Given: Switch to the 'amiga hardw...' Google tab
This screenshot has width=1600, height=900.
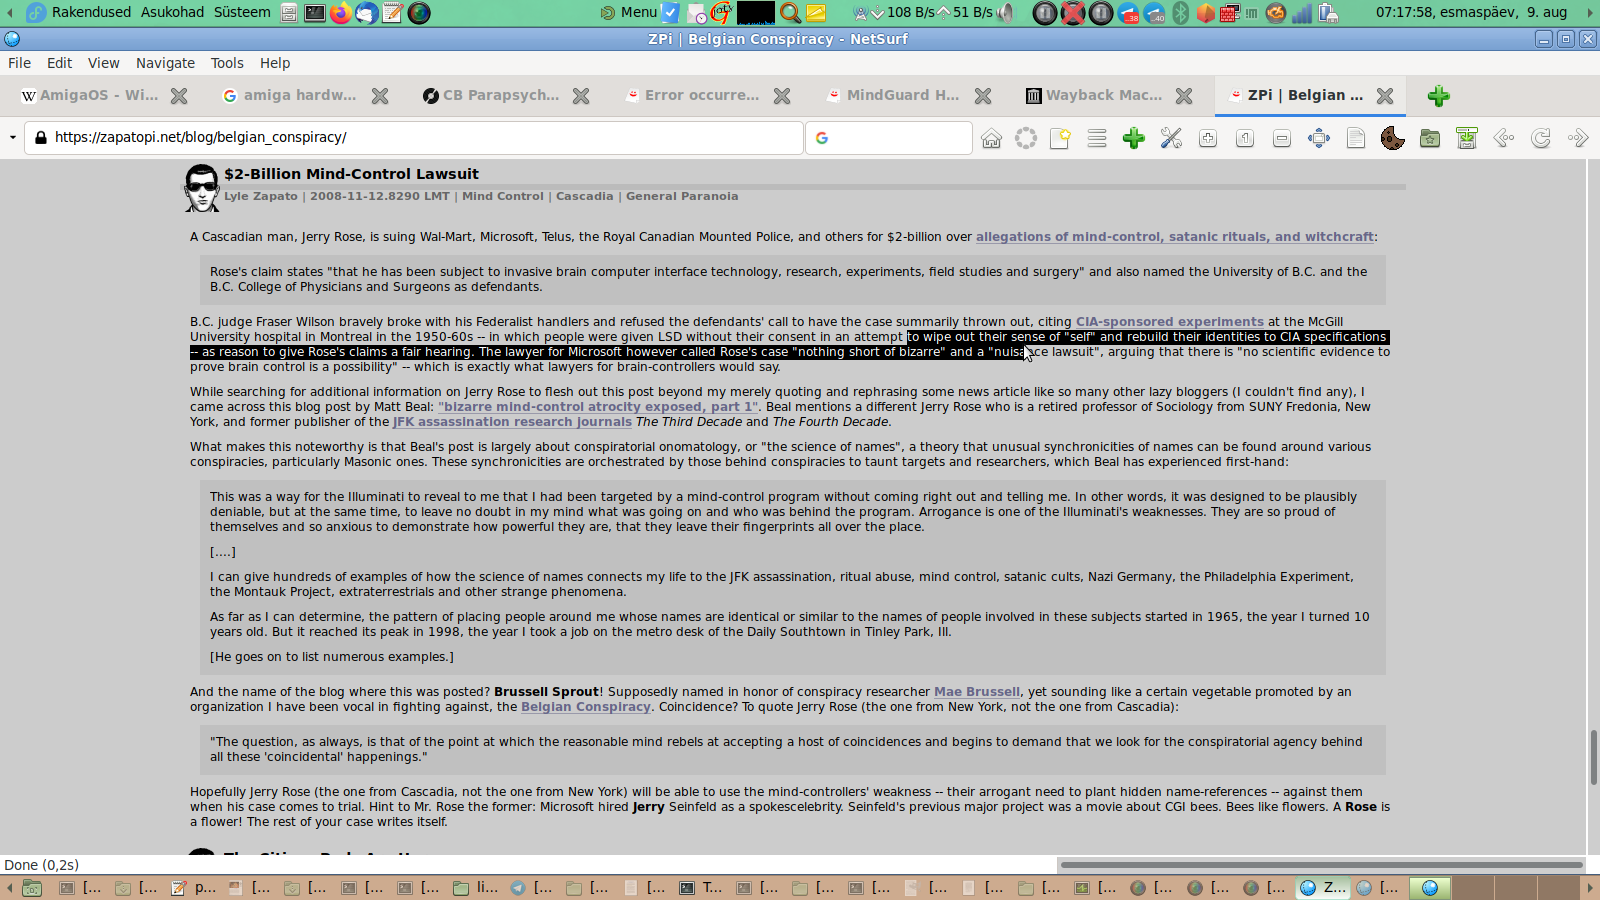Looking at the screenshot, I should coord(290,96).
